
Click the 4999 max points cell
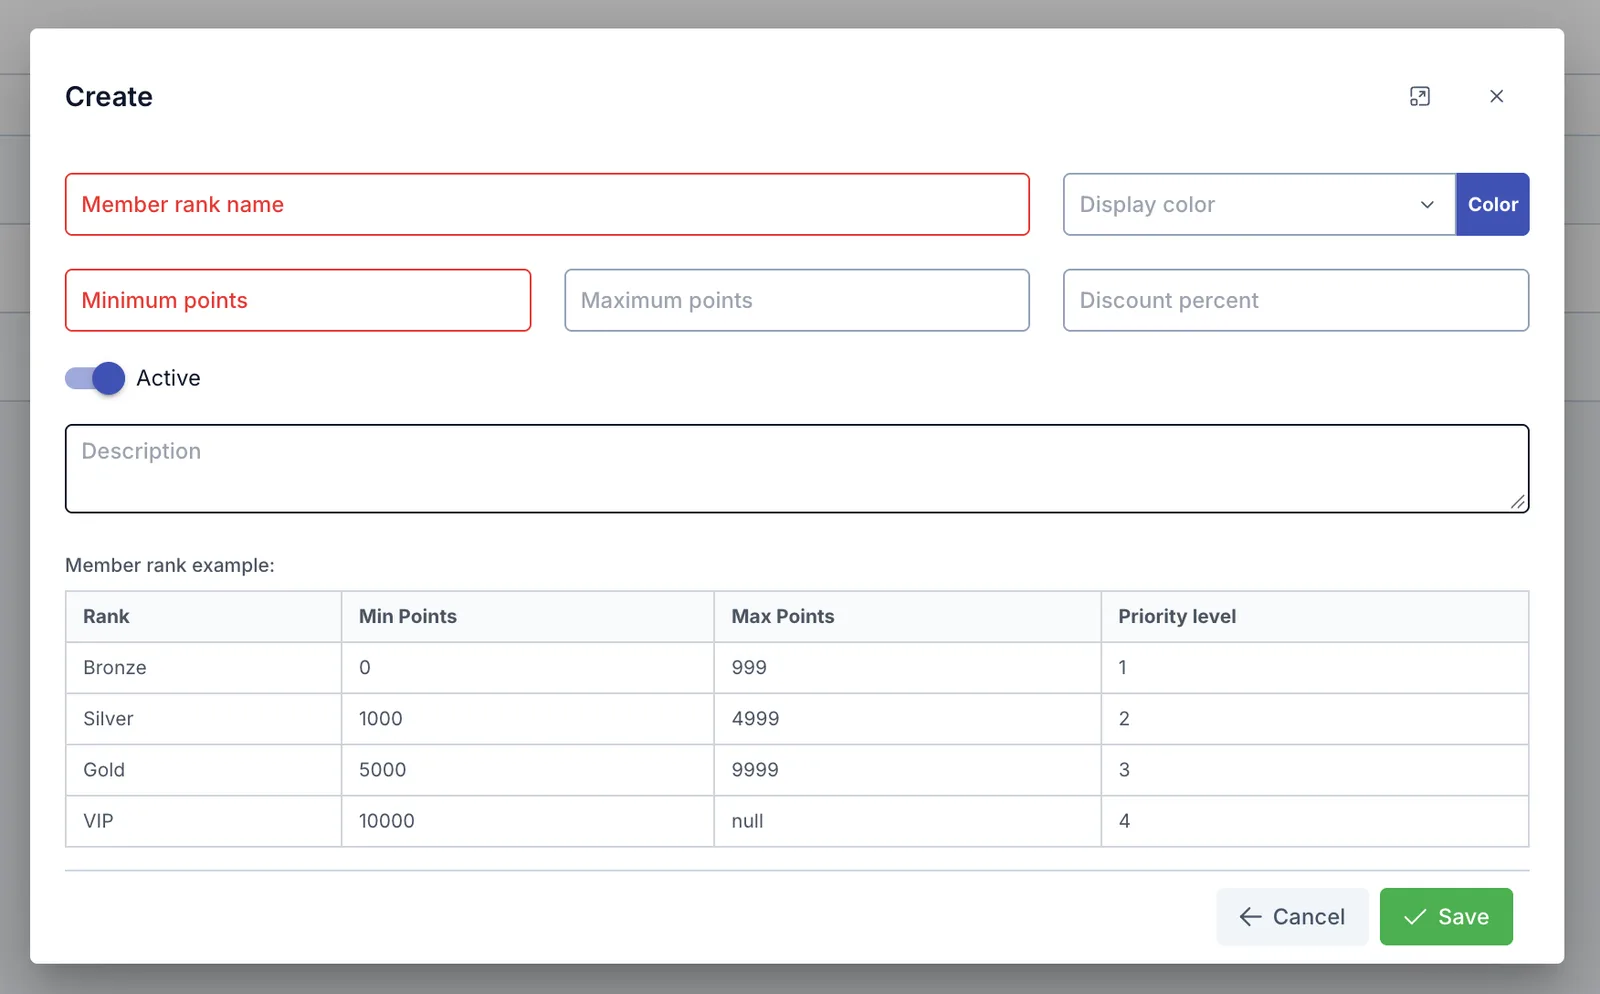(908, 718)
